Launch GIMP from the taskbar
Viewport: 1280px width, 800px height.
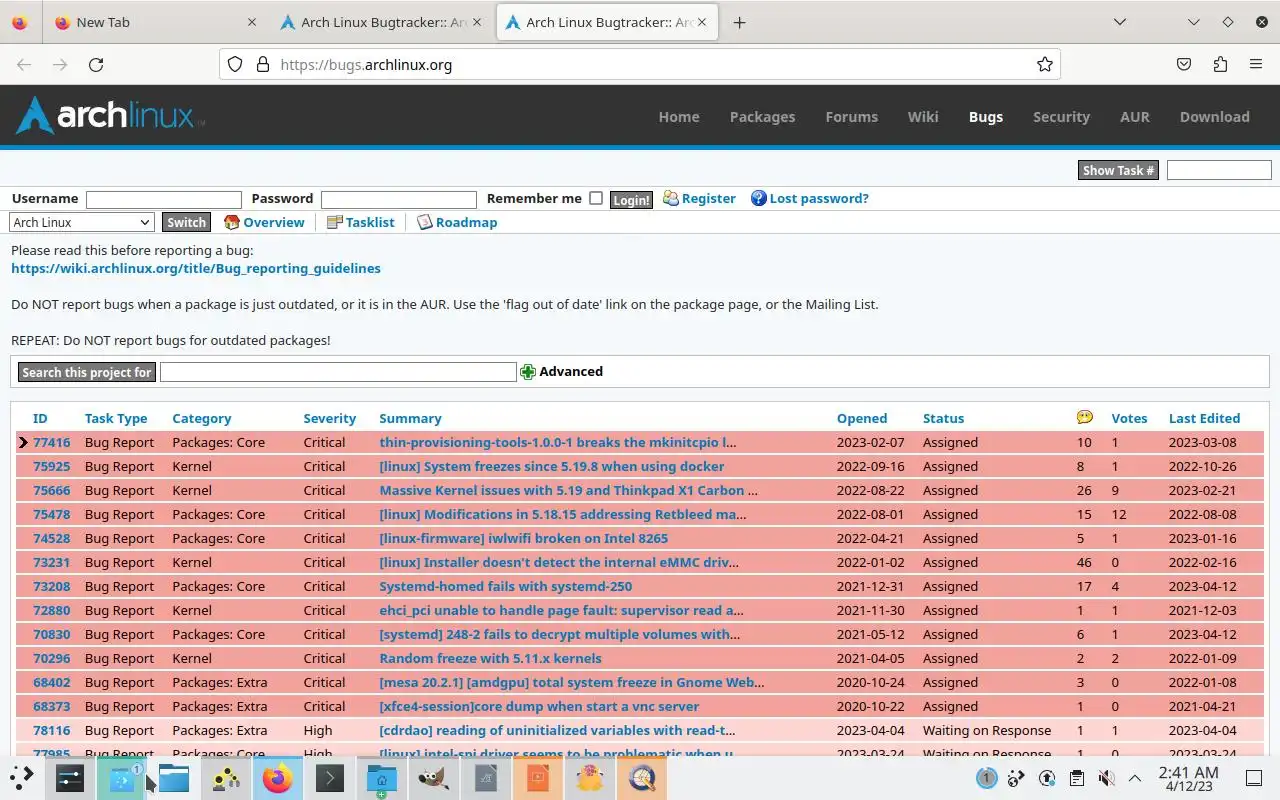[x=434, y=777]
